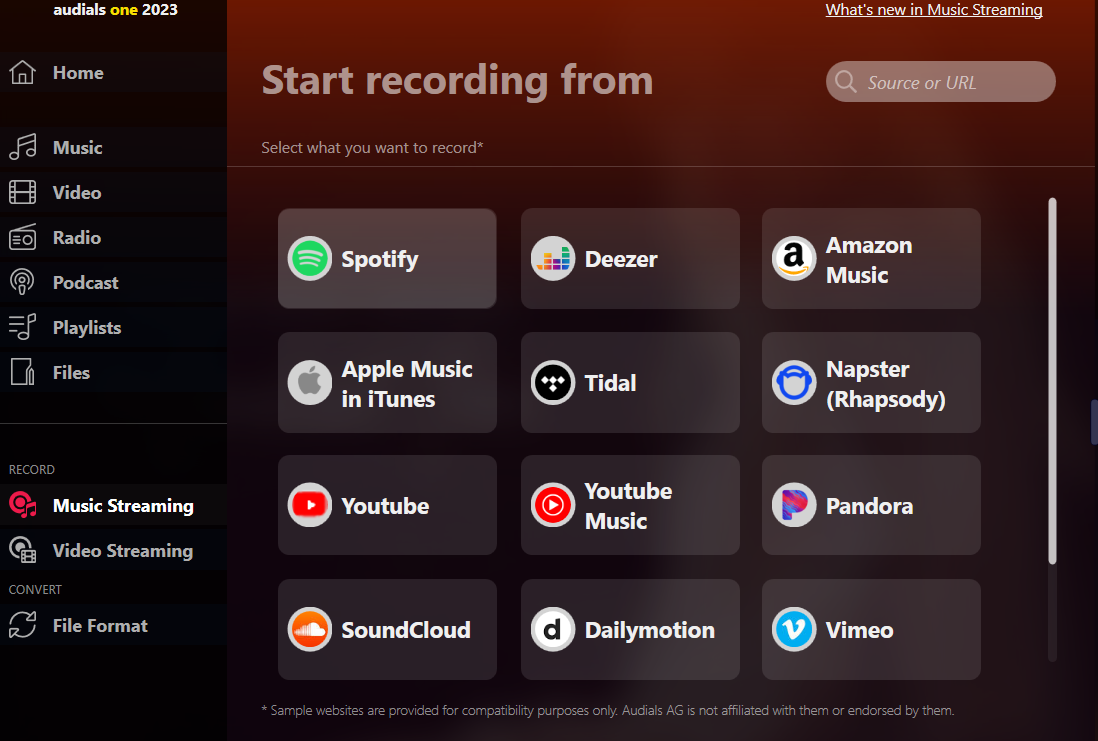Screen dimensions: 1098x741
Task: Select Dailymotion label
Action: (649, 630)
